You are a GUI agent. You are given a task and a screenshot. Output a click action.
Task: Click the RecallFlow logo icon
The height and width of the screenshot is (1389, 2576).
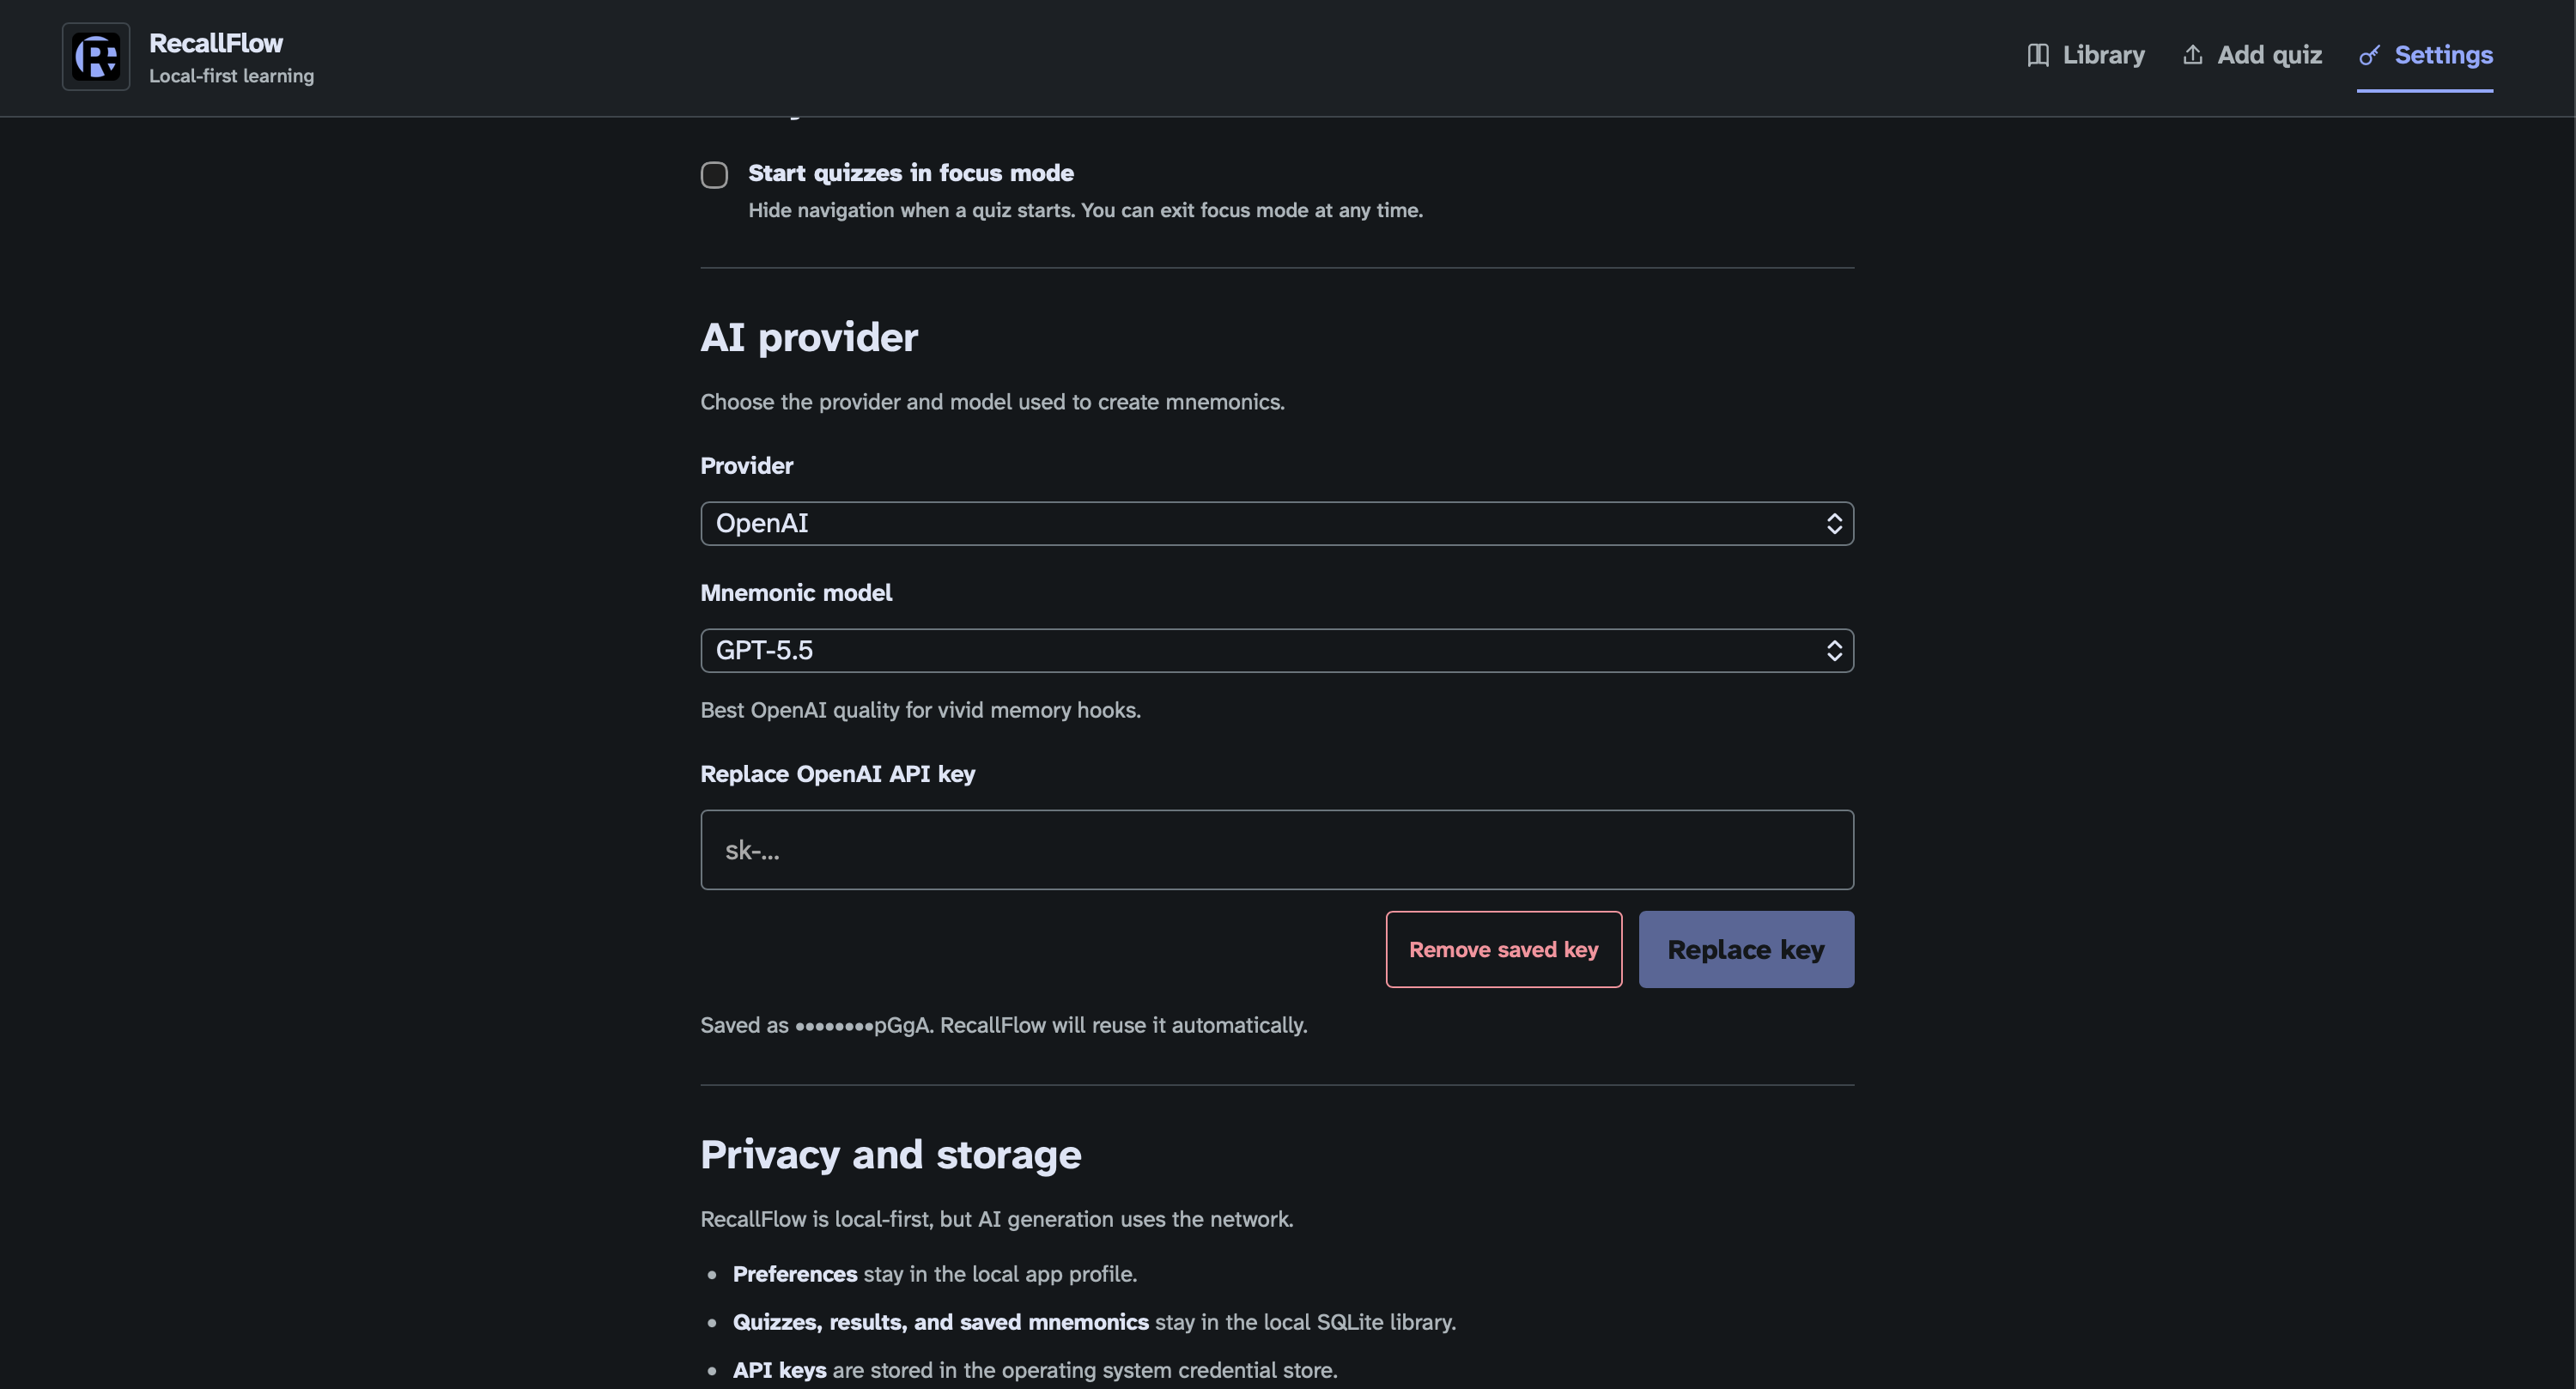pos(96,57)
